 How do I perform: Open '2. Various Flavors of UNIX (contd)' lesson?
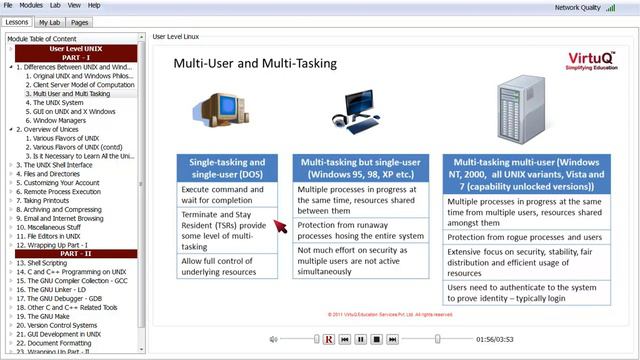pos(74,147)
